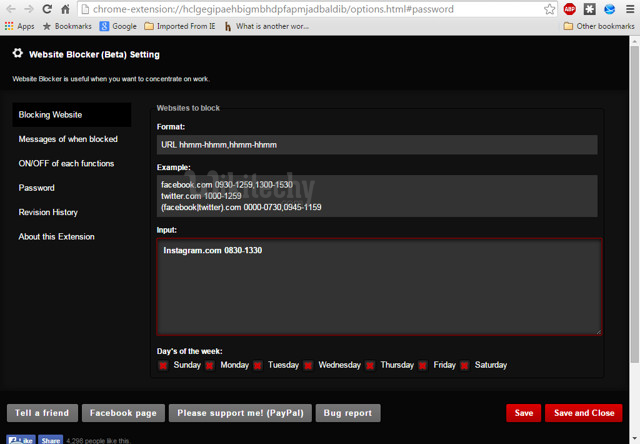This screenshot has width=640, height=444.
Task: Open the Apps shortcut in bookmarks bar
Action: [19, 26]
